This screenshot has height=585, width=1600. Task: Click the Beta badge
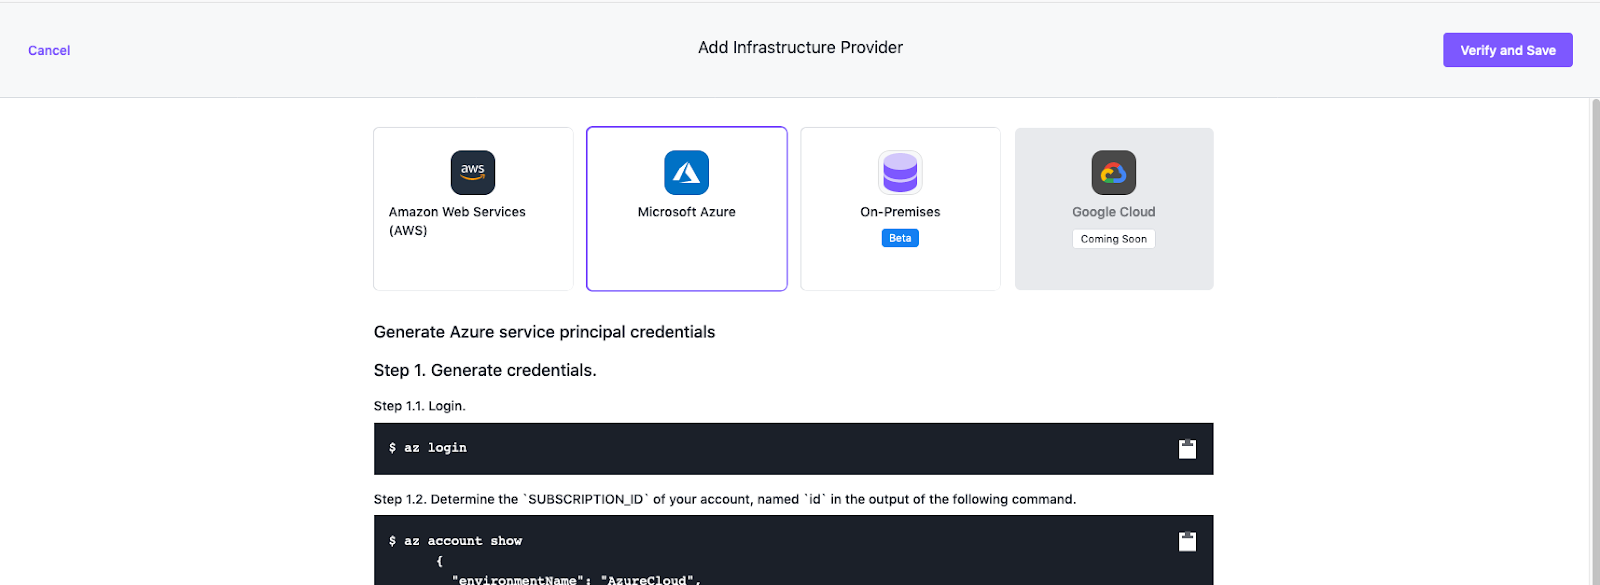pos(900,238)
